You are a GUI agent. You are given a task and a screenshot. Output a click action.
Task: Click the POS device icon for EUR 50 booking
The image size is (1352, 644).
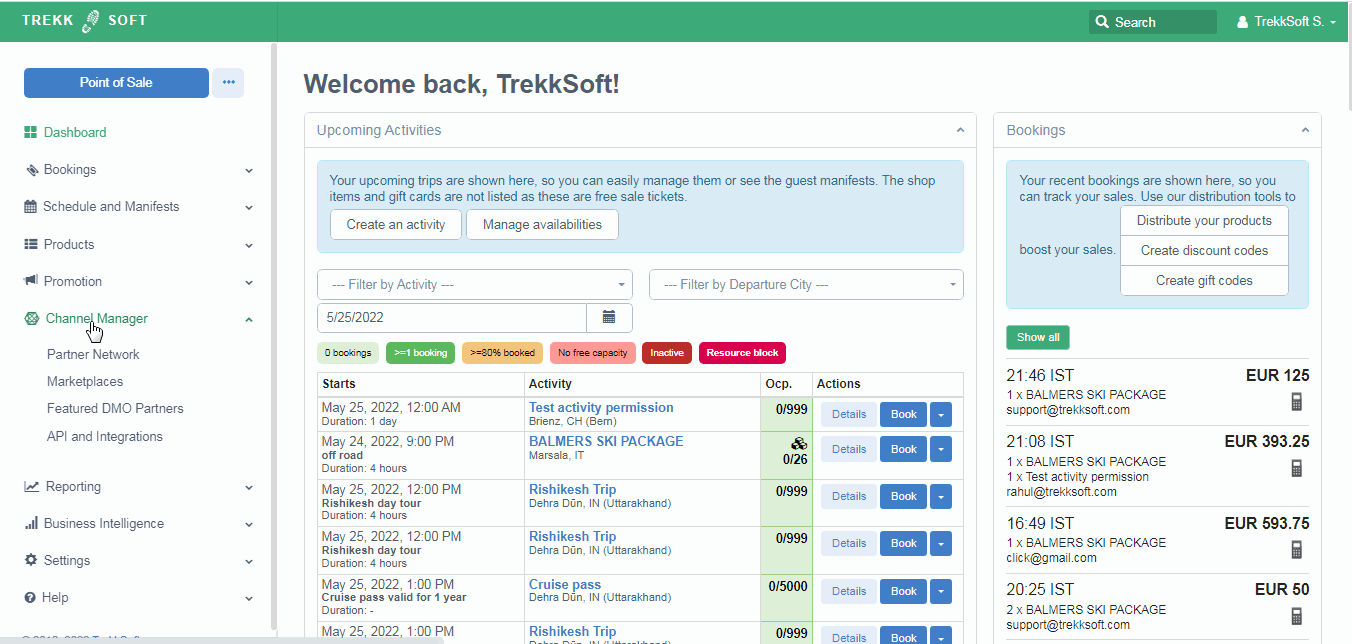pyautogui.click(x=1297, y=616)
